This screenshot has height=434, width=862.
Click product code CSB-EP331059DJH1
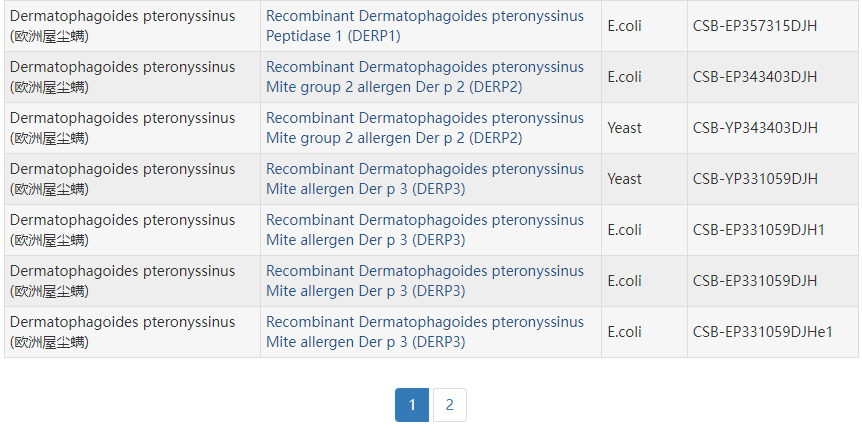click(x=759, y=230)
